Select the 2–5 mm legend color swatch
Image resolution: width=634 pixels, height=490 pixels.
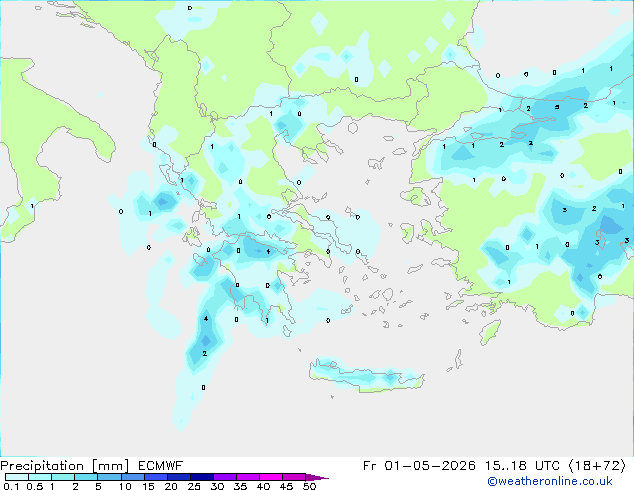(86, 477)
